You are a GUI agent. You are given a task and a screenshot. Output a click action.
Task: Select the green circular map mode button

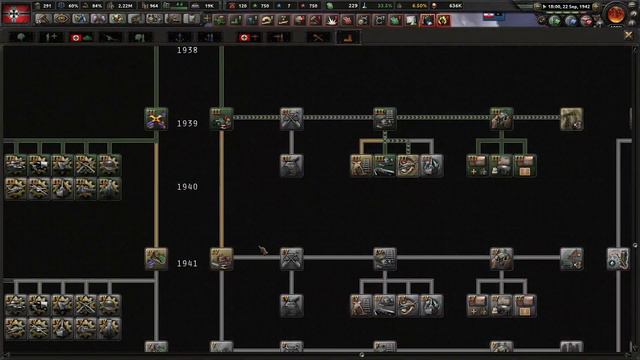(x=554, y=20)
